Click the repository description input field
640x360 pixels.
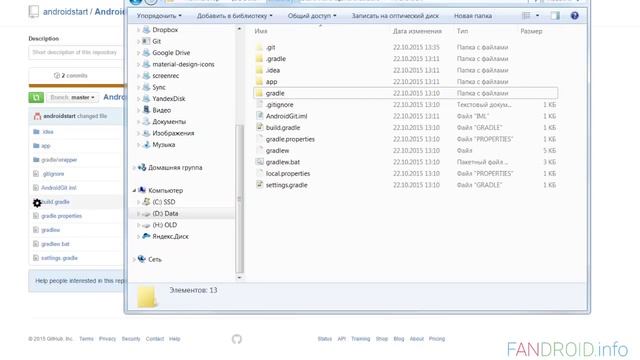tap(76, 52)
